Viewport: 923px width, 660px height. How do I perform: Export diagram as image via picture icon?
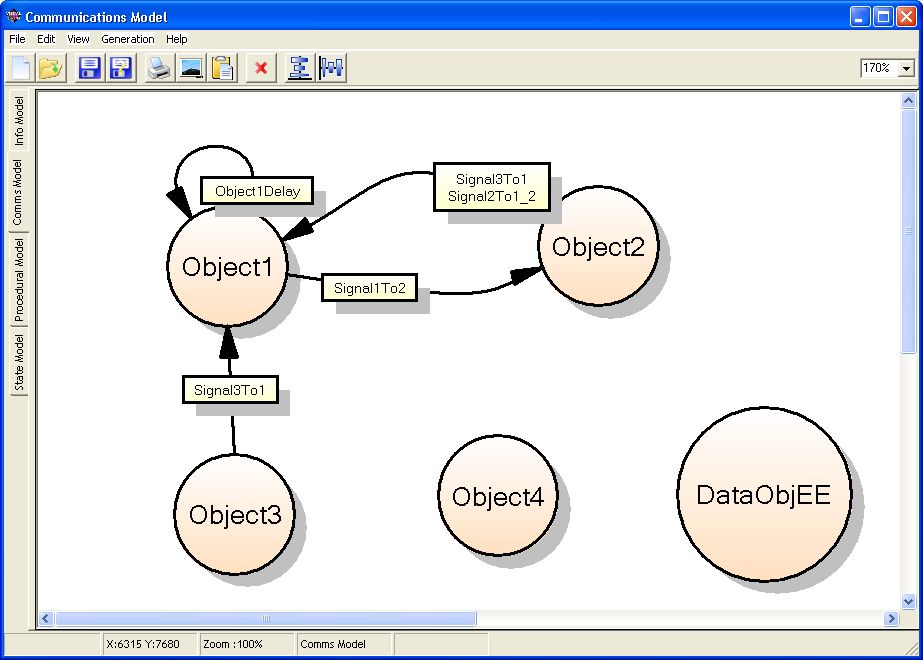point(190,68)
